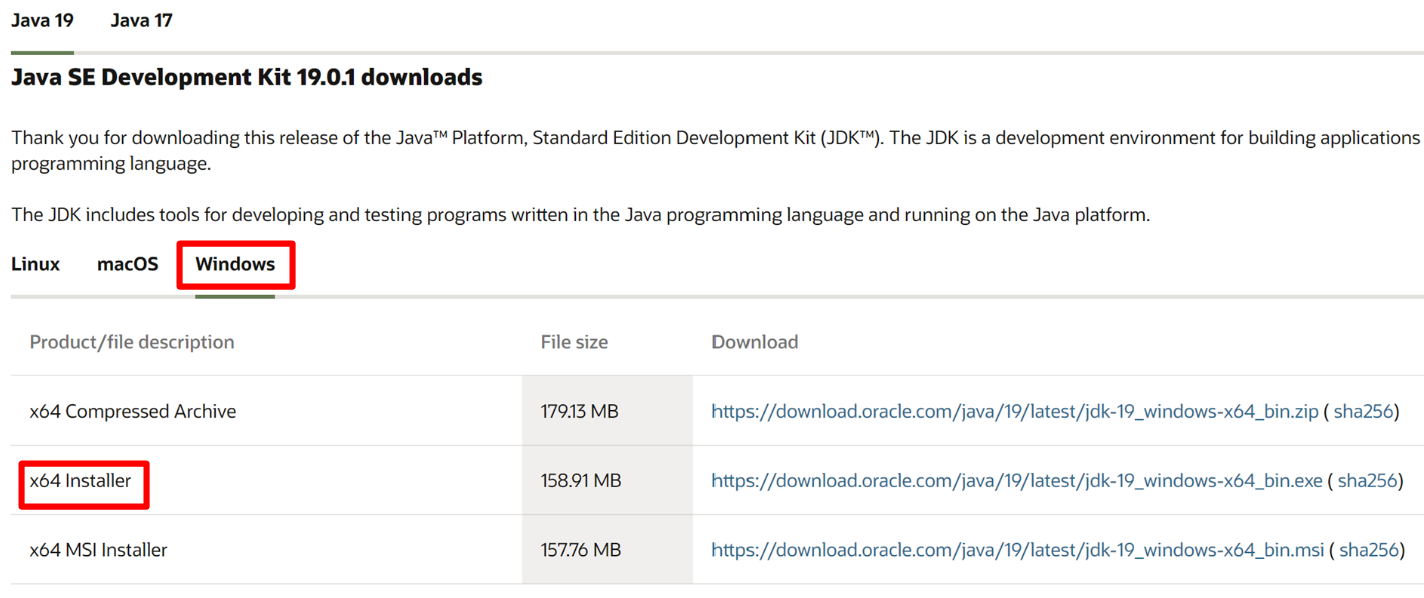
Task: Click the jdk-19 windows x64 exe download link
Action: pyautogui.click(x=1016, y=481)
